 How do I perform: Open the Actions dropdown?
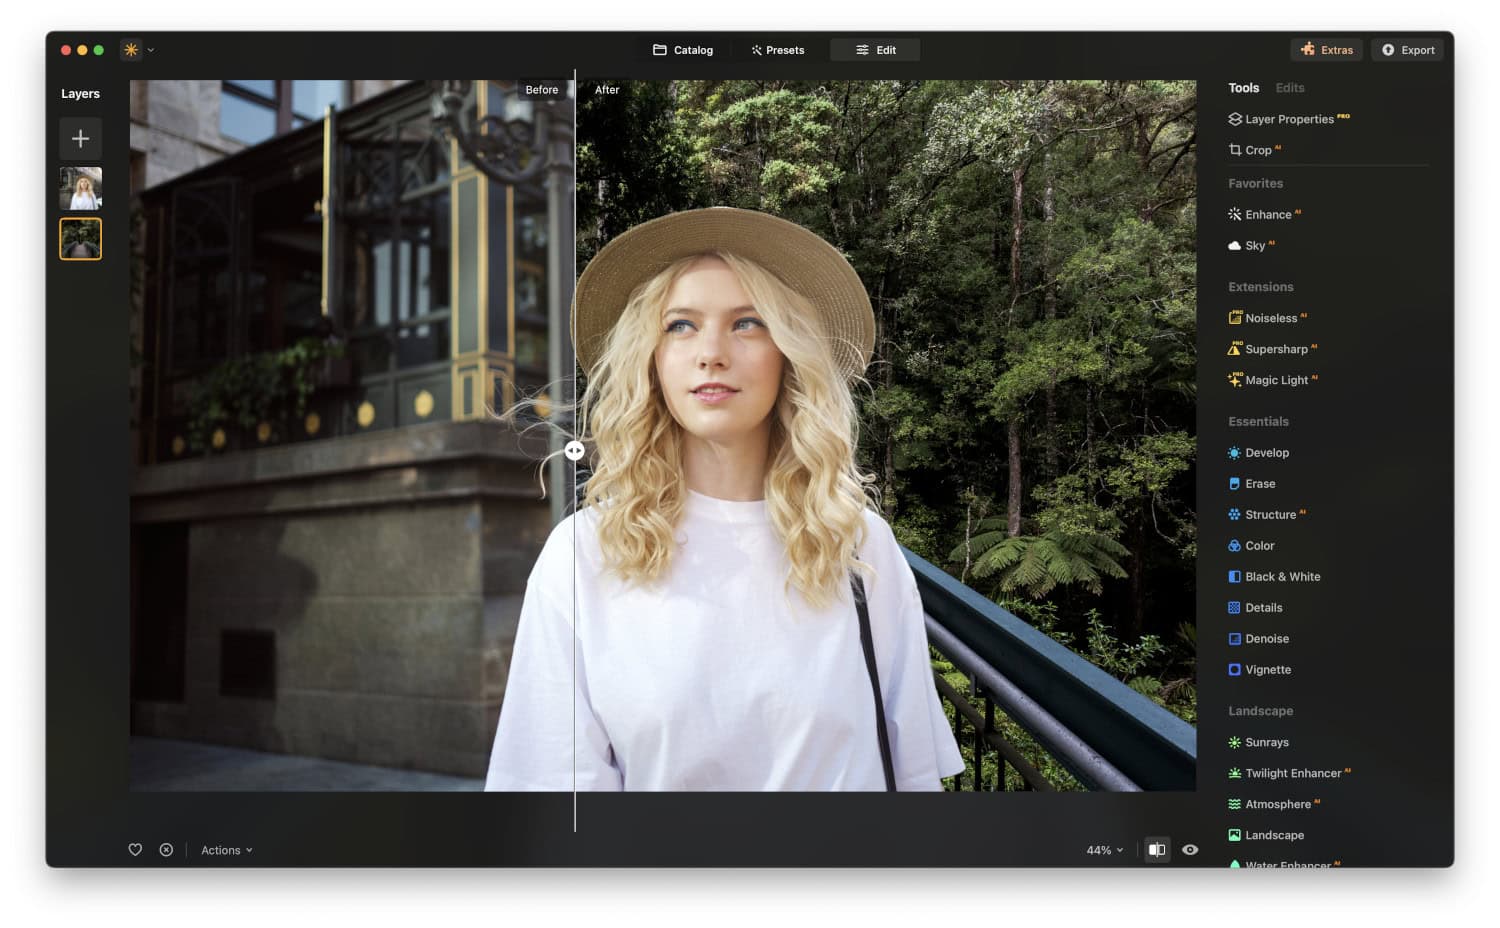pos(225,849)
